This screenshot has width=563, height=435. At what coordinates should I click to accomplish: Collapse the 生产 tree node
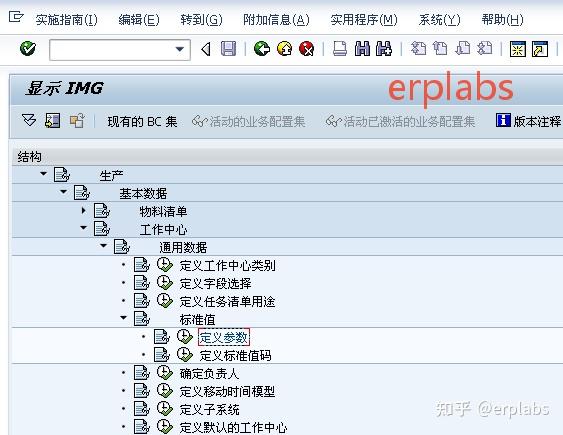(43, 174)
